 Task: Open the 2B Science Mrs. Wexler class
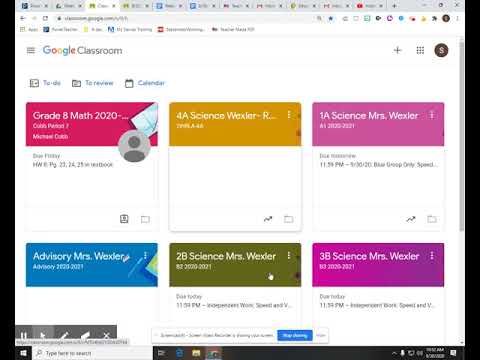(226, 256)
